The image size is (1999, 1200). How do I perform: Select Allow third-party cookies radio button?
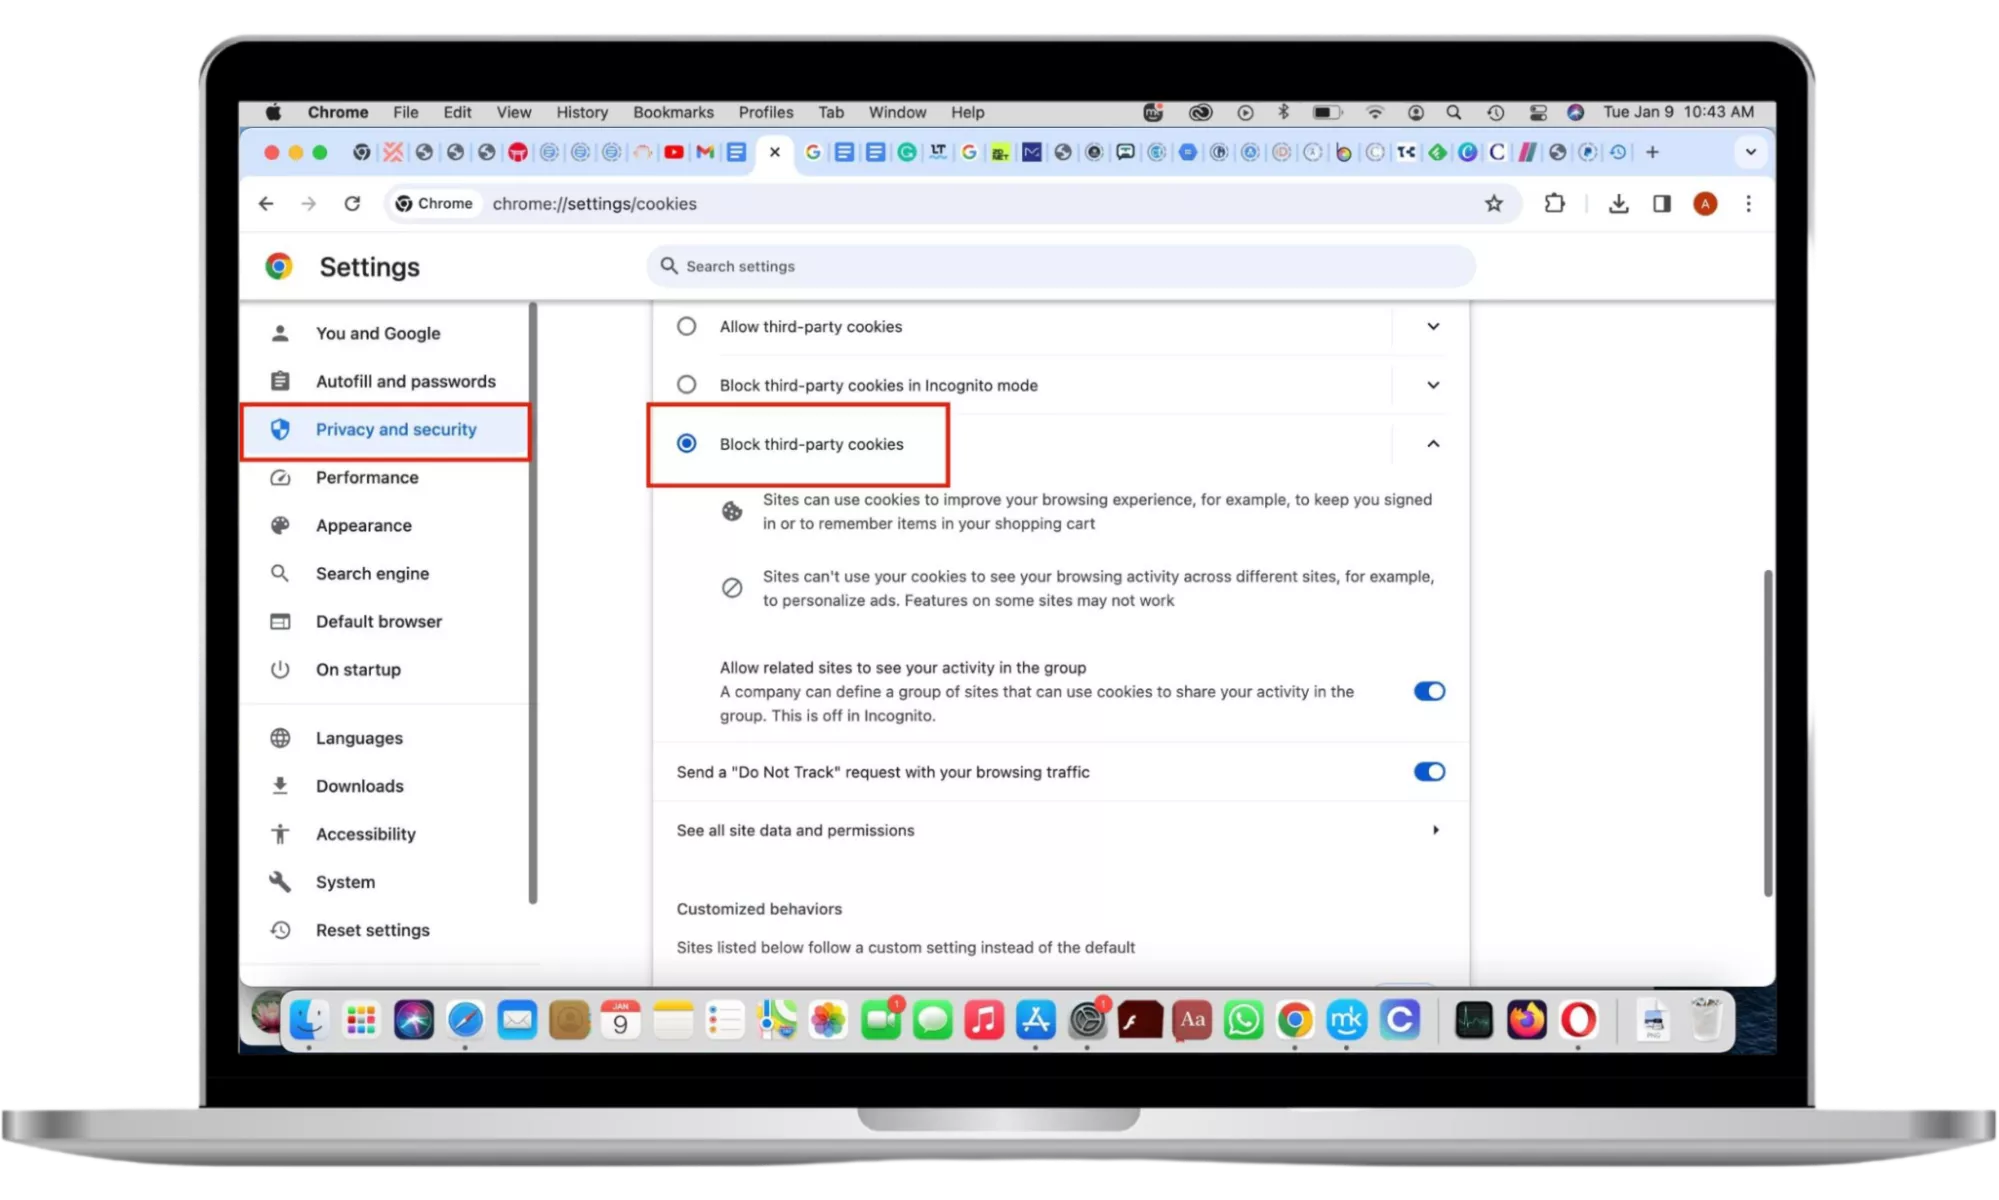tap(686, 326)
